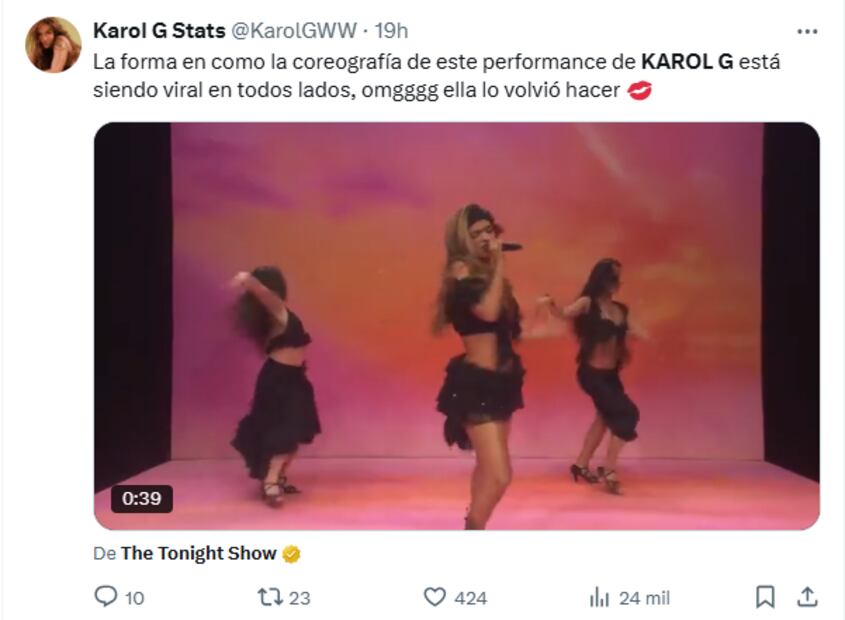This screenshot has width=845, height=620.
Task: Click the tweet text to open post
Action: coord(437,76)
